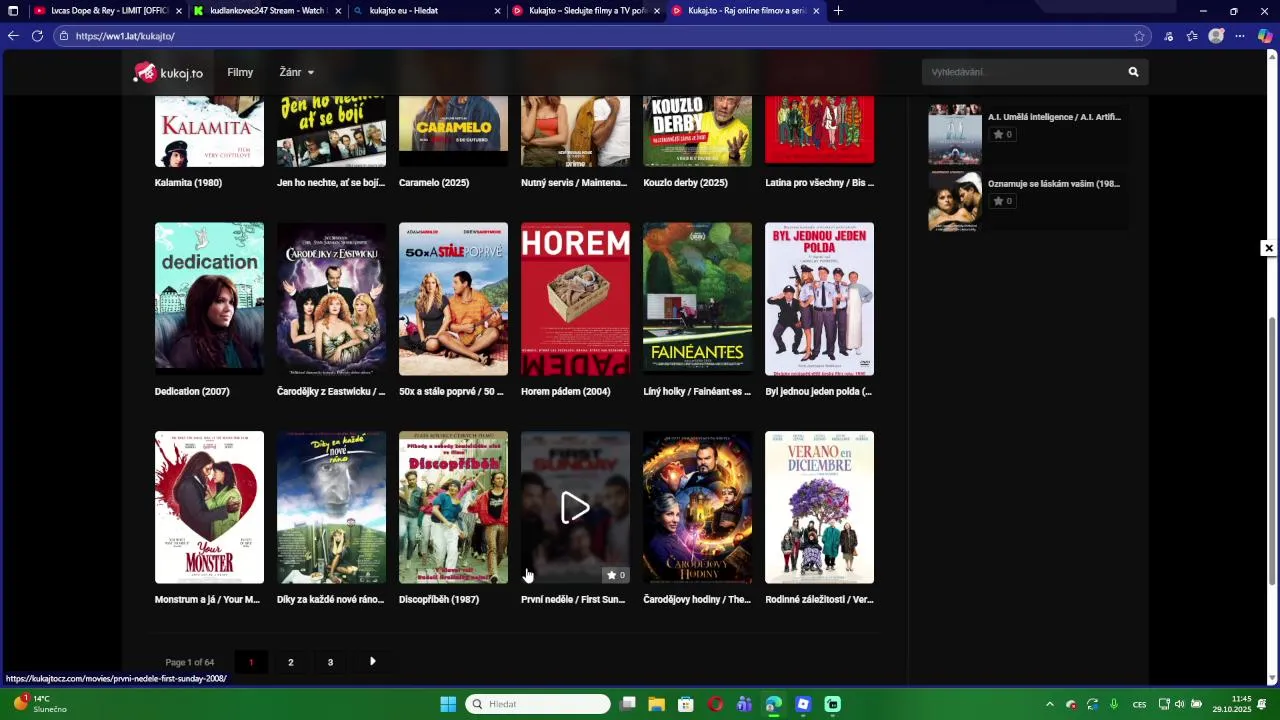Close the kukajto eu - Hledat tab

click(497, 11)
